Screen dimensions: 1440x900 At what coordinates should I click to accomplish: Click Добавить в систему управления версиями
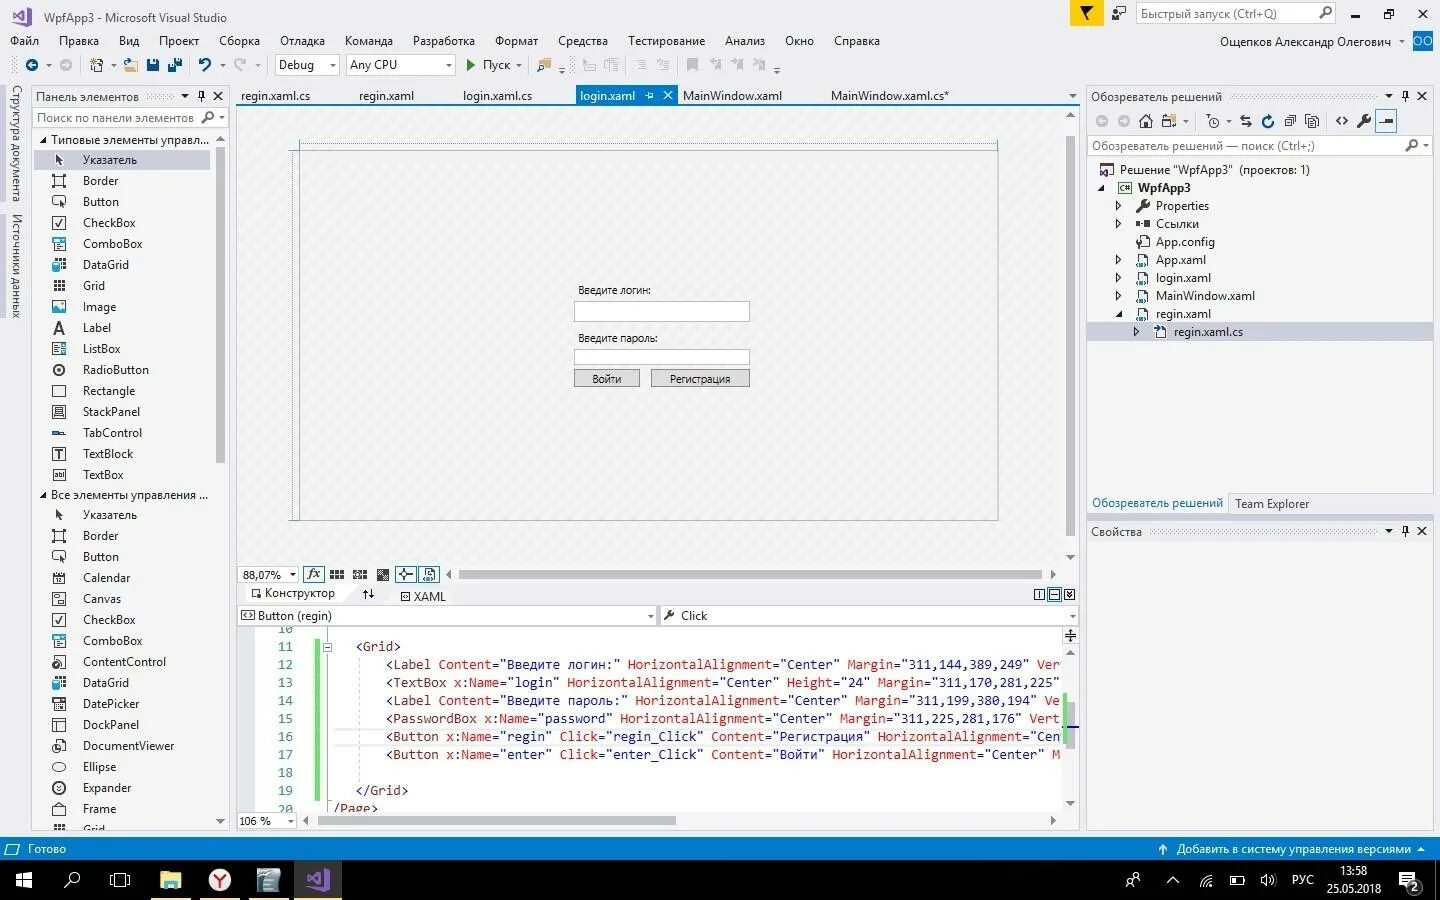tap(1292, 849)
